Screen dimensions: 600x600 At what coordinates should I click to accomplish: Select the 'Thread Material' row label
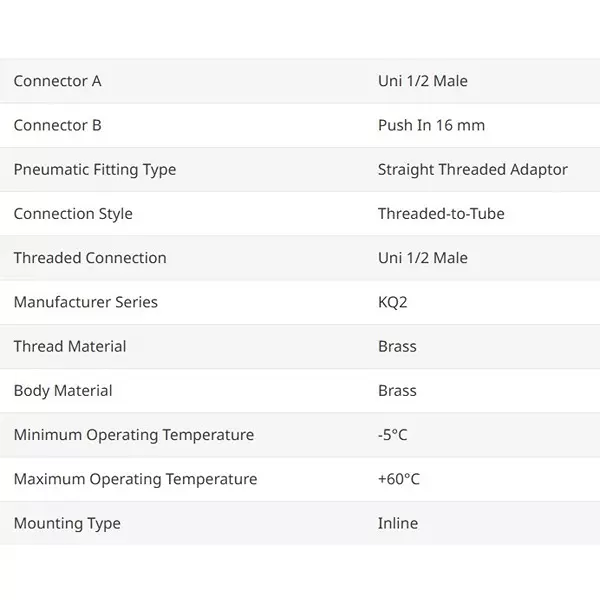[x=70, y=346]
